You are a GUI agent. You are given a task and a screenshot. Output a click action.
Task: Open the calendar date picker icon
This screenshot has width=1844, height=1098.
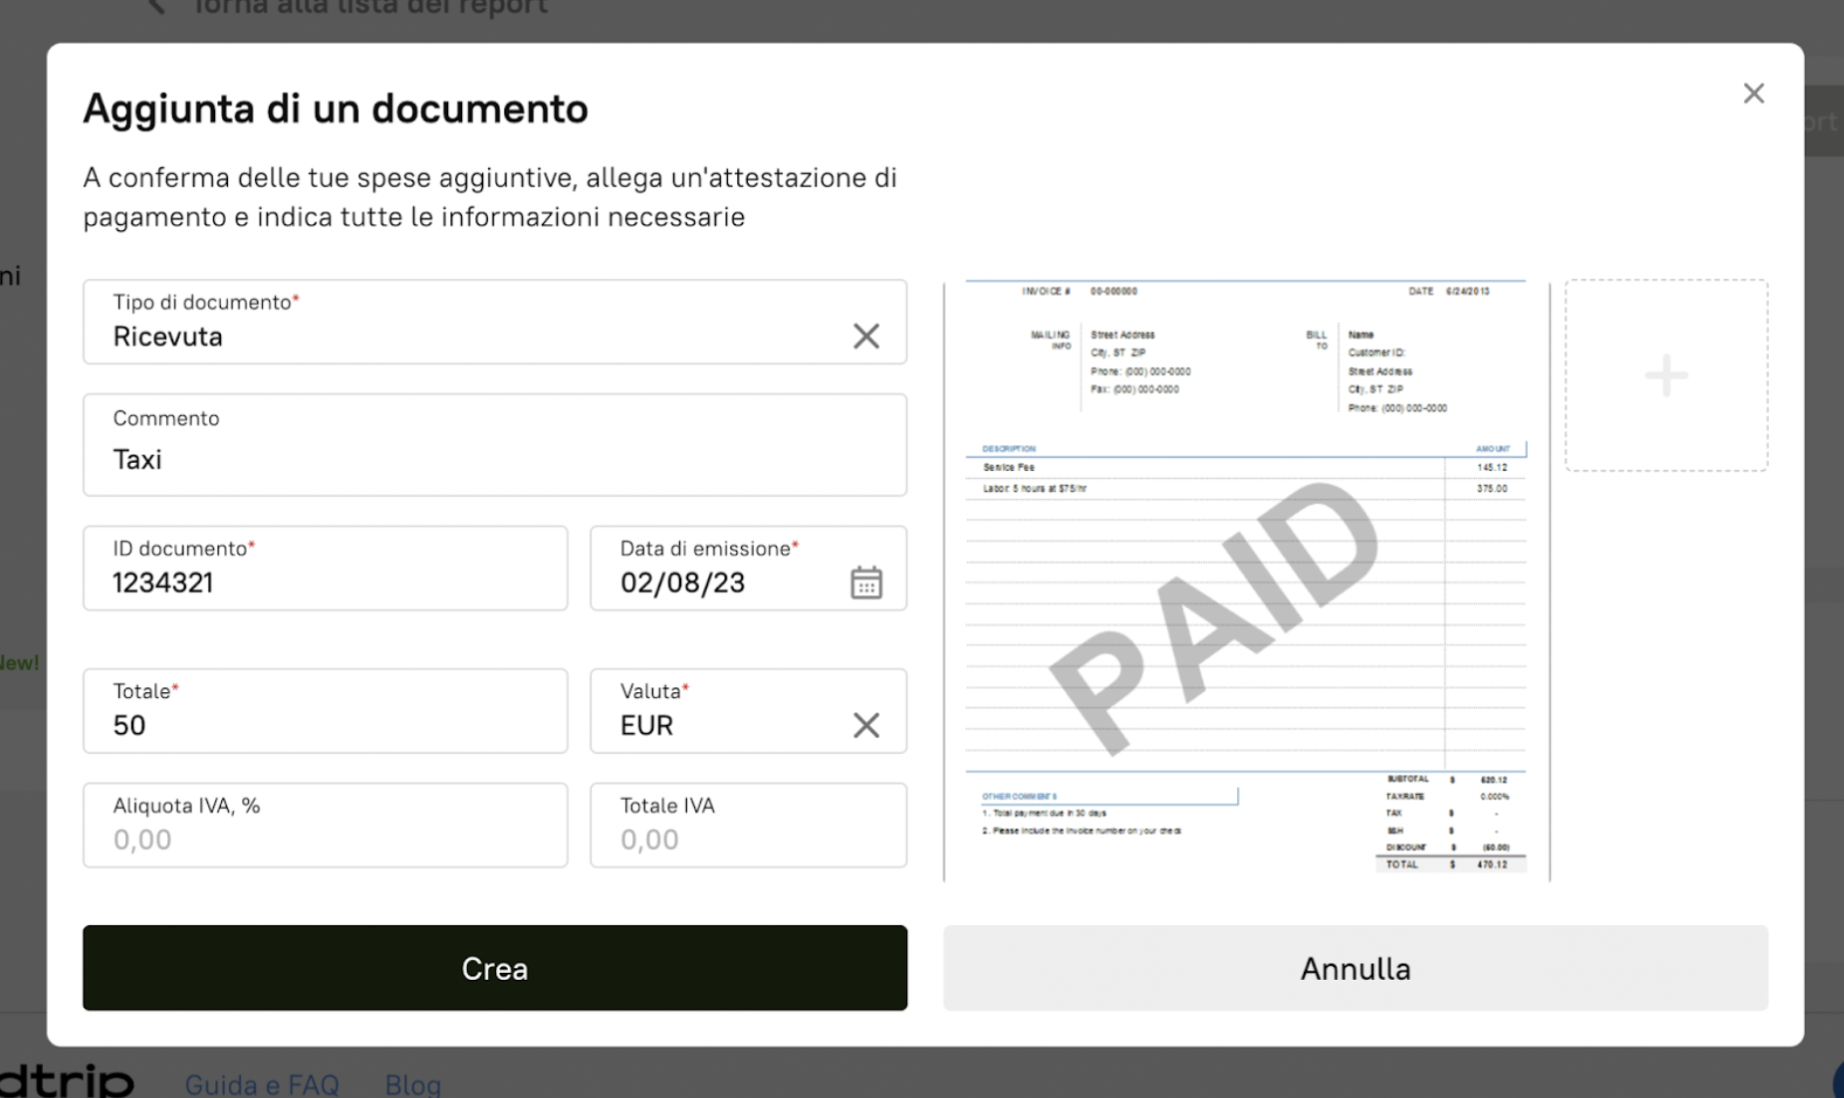click(x=865, y=582)
